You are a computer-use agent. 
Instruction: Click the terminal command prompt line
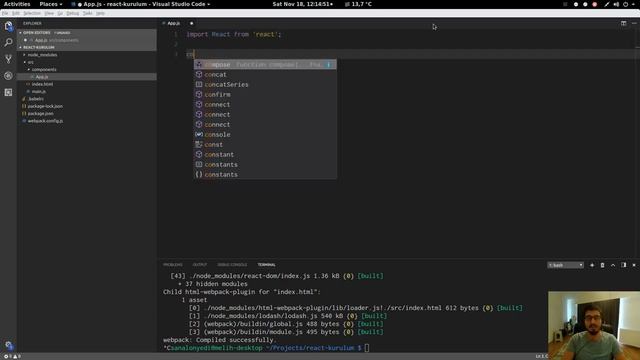click(266, 348)
